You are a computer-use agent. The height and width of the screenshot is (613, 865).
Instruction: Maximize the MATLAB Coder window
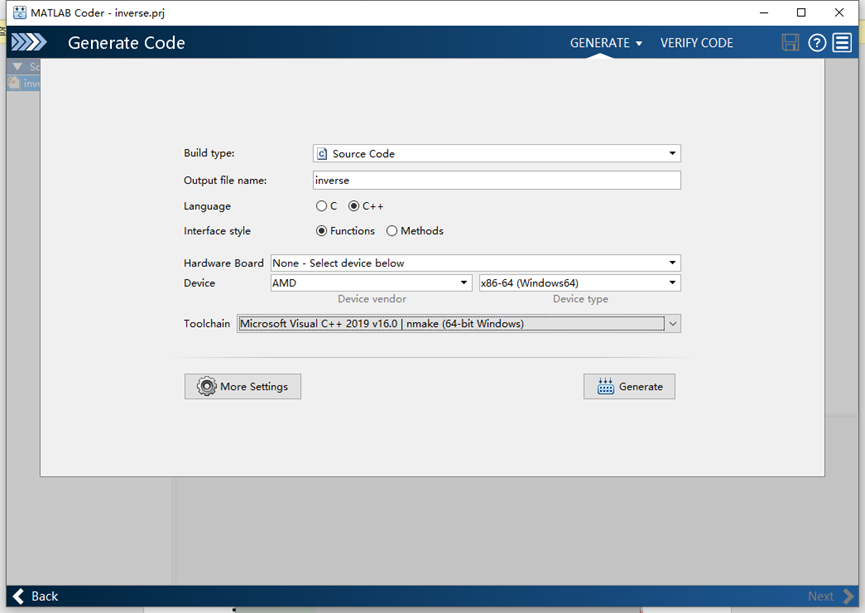[x=801, y=12]
